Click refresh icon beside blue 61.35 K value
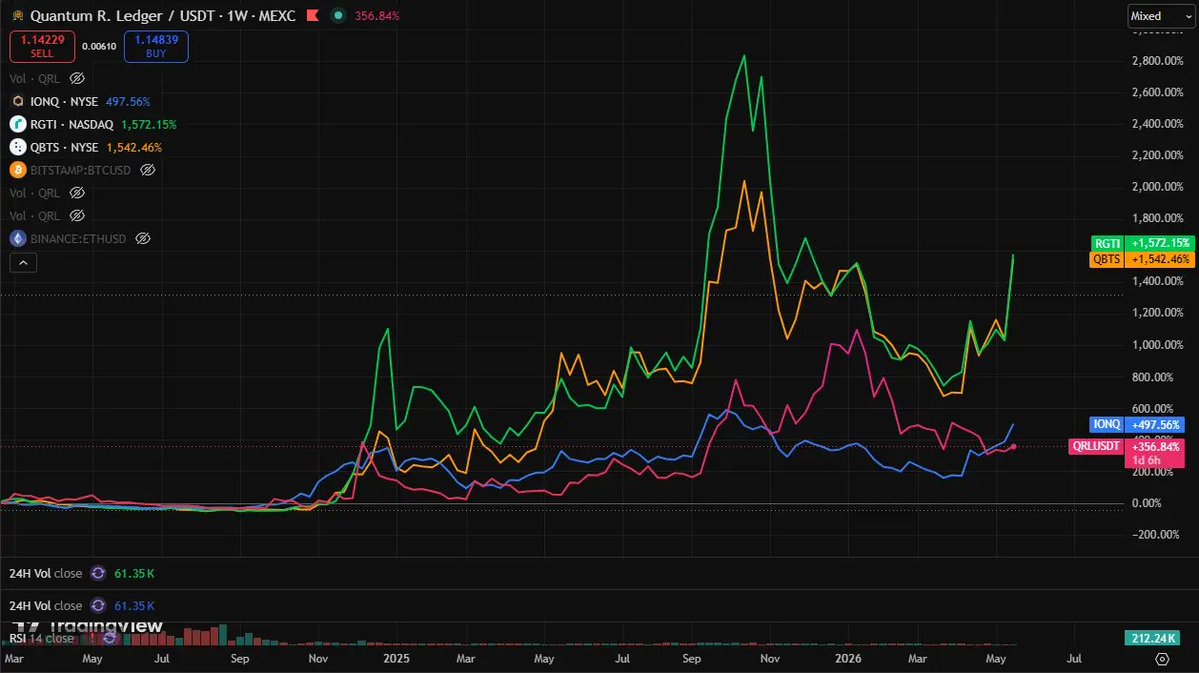Viewport: 1199px width, 673px height. (x=98, y=606)
